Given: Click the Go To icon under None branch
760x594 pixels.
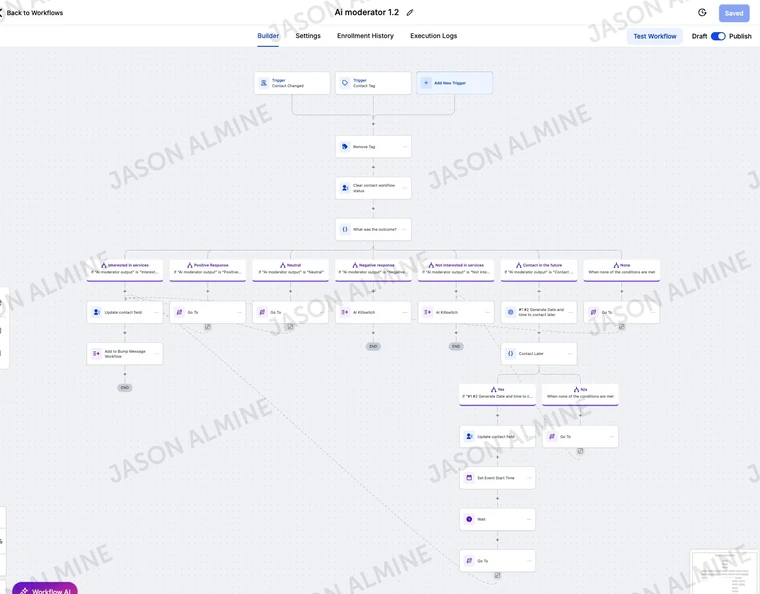Looking at the screenshot, I should 593,312.
